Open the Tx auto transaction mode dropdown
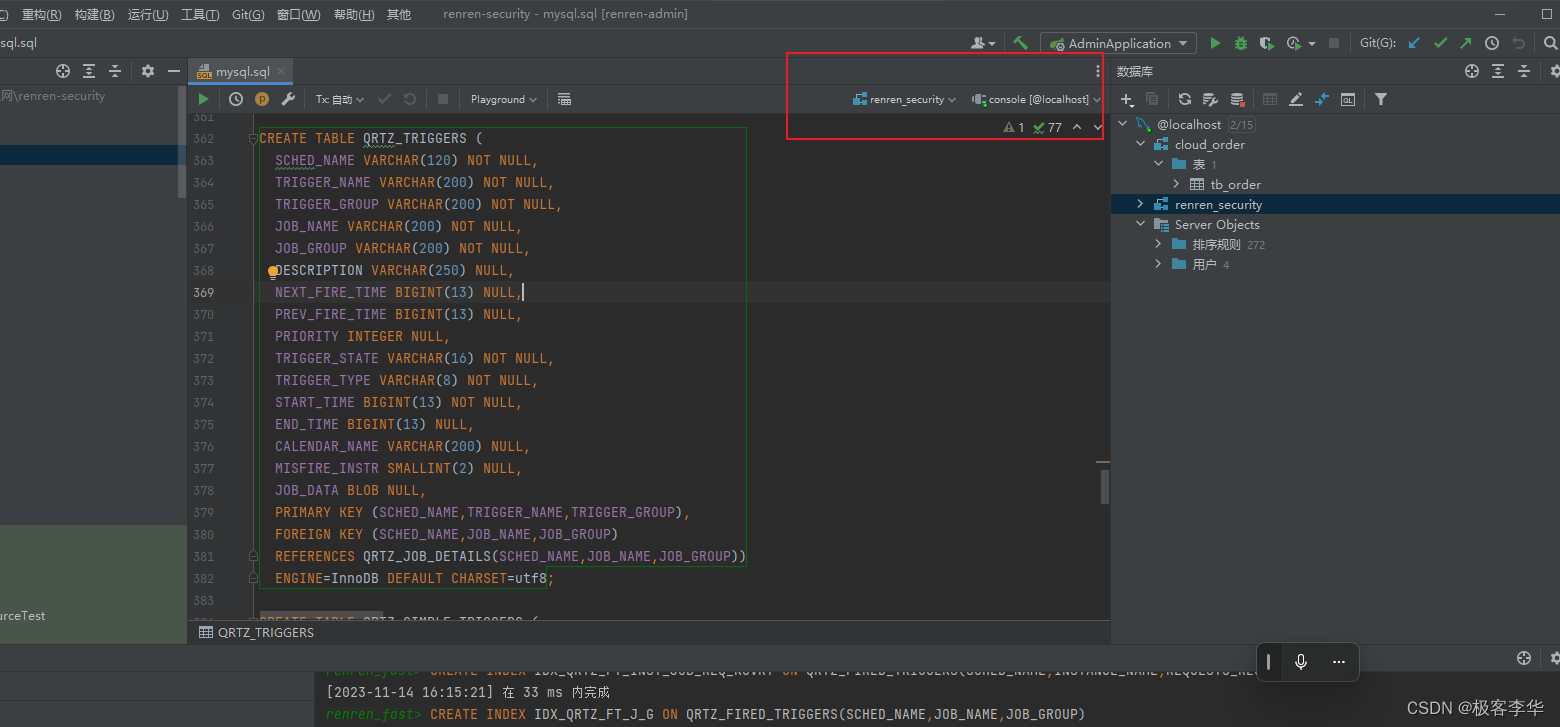 coord(340,99)
